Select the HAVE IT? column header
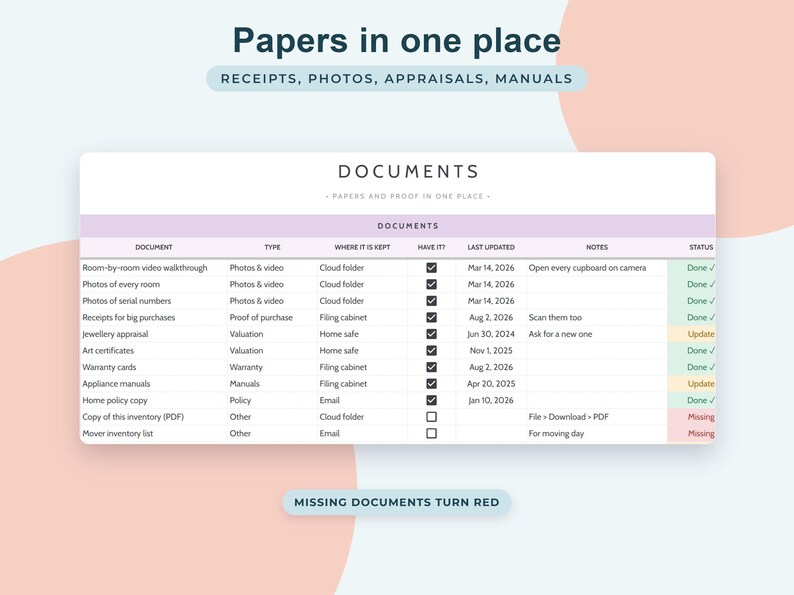The image size is (794, 595). pos(431,247)
